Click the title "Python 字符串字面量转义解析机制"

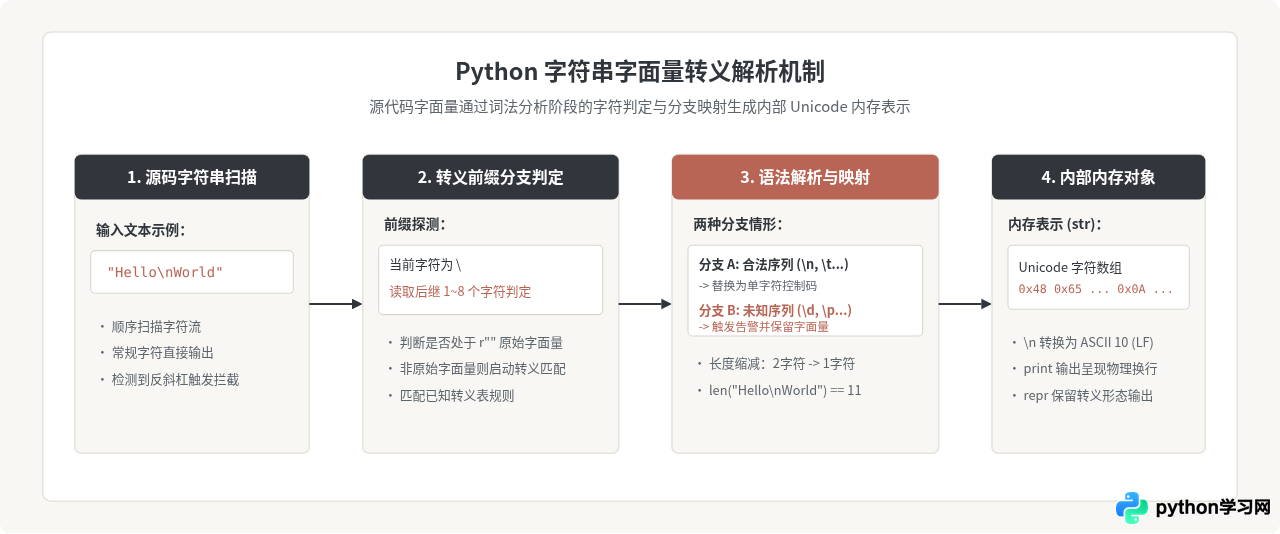640,72
